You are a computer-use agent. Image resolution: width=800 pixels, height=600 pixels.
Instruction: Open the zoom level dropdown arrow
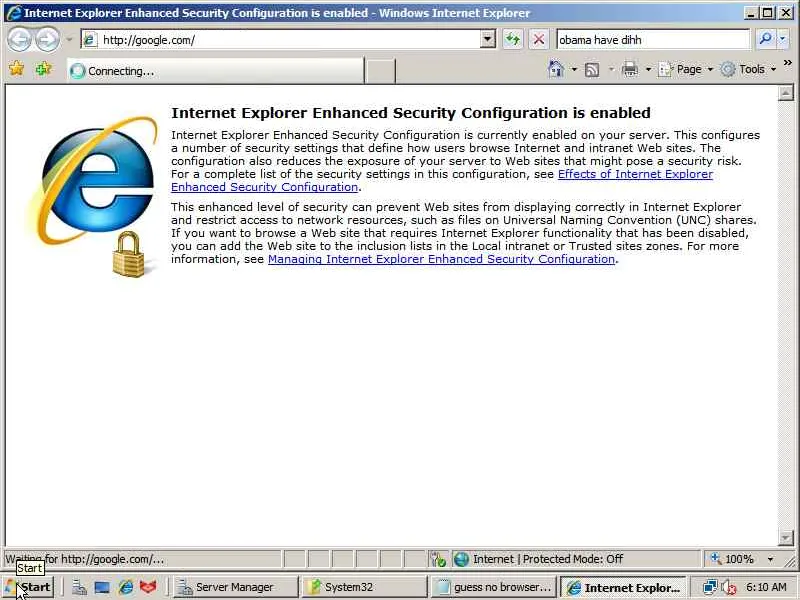770,559
